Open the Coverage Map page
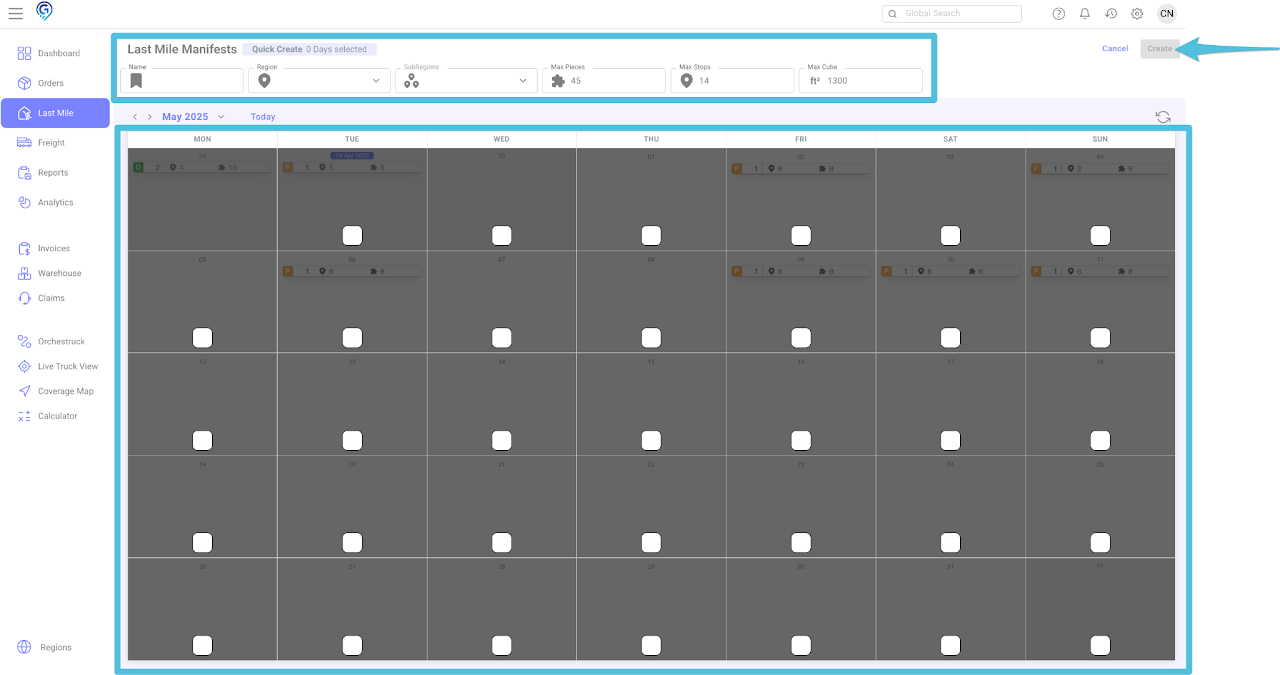1280x675 pixels. [x=66, y=391]
